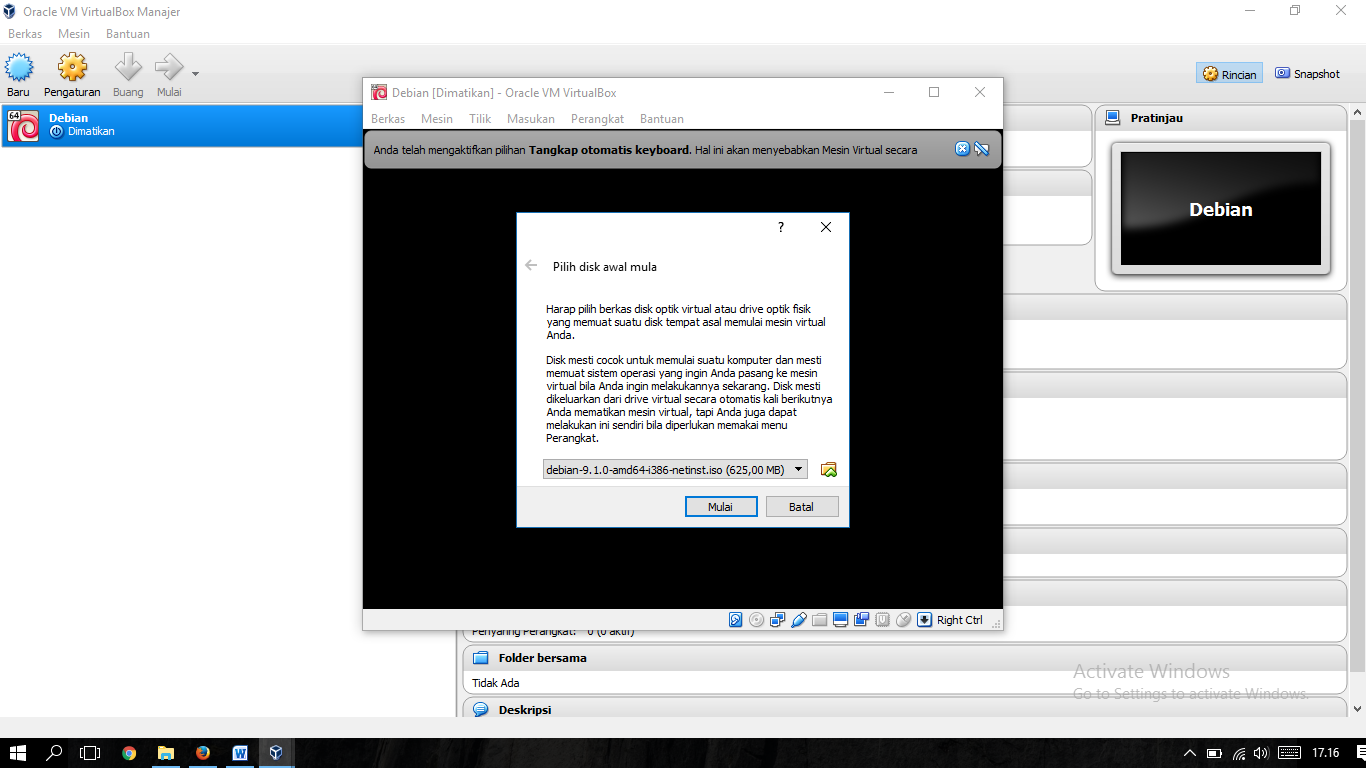Screen dimensions: 1366x768
Task: Dismiss the keyboard capture notification message
Action: click(x=962, y=148)
